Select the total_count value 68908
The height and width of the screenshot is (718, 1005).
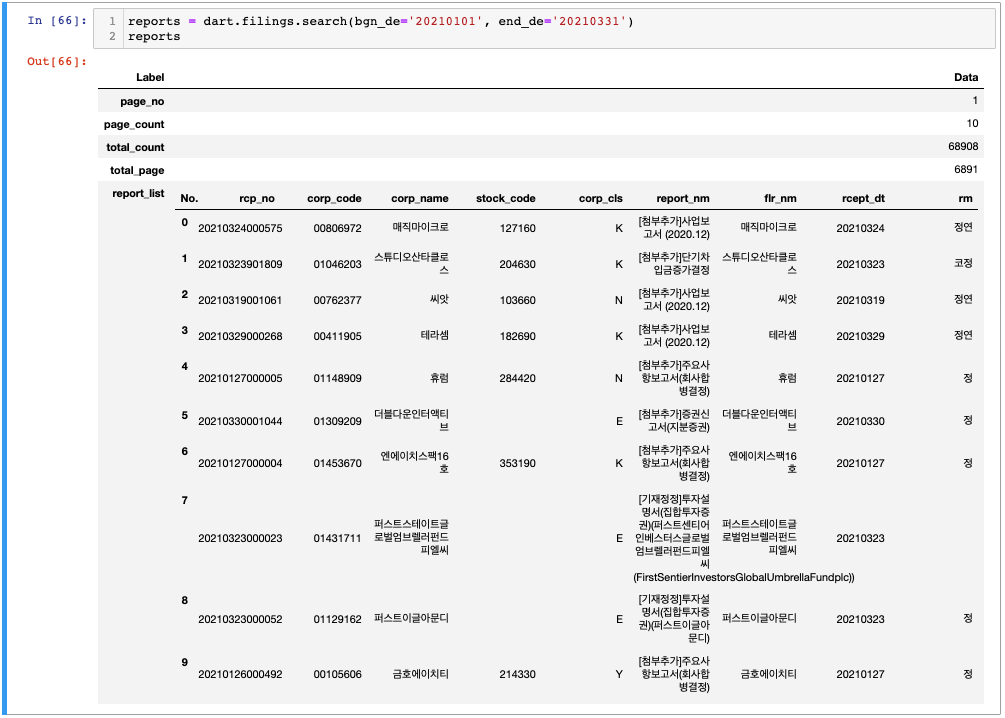coord(963,147)
